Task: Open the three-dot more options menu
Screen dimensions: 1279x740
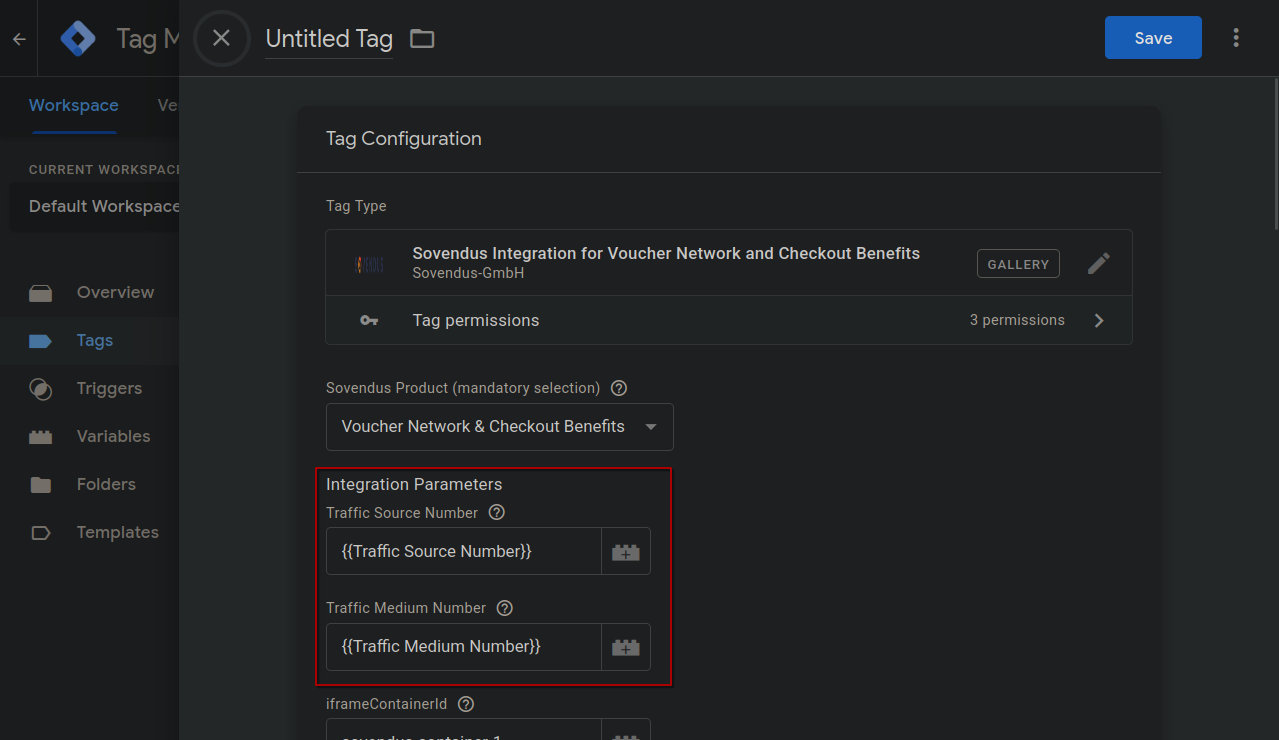Action: (1236, 38)
